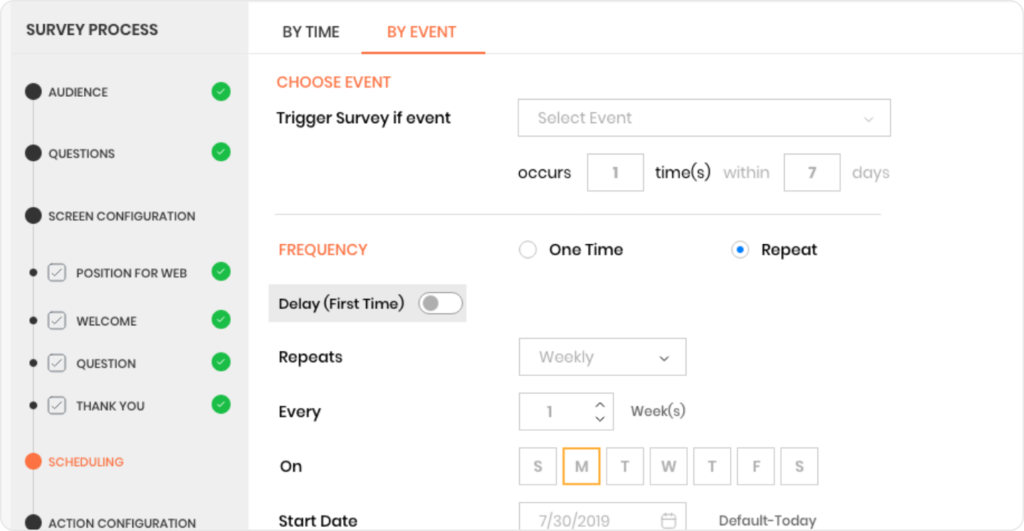Click the occurs time(s) number field
The width and height of the screenshot is (1024, 531).
pyautogui.click(x=615, y=172)
